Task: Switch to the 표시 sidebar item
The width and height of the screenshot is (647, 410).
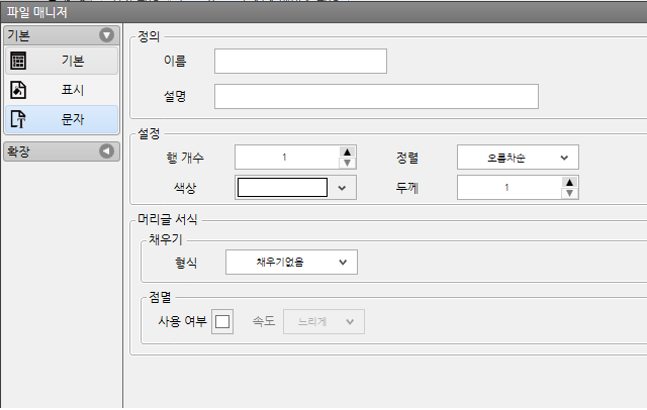Action: pos(61,90)
